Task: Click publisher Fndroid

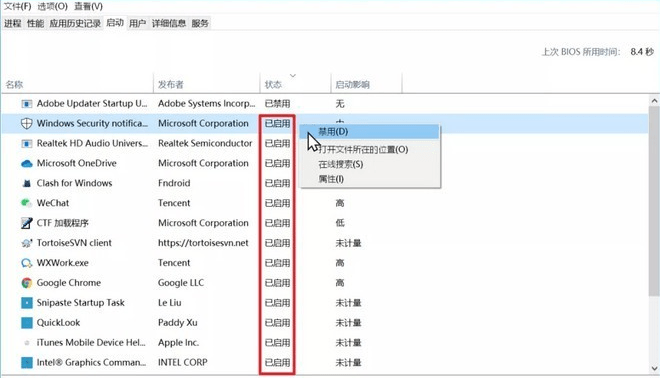Action: coord(174,183)
